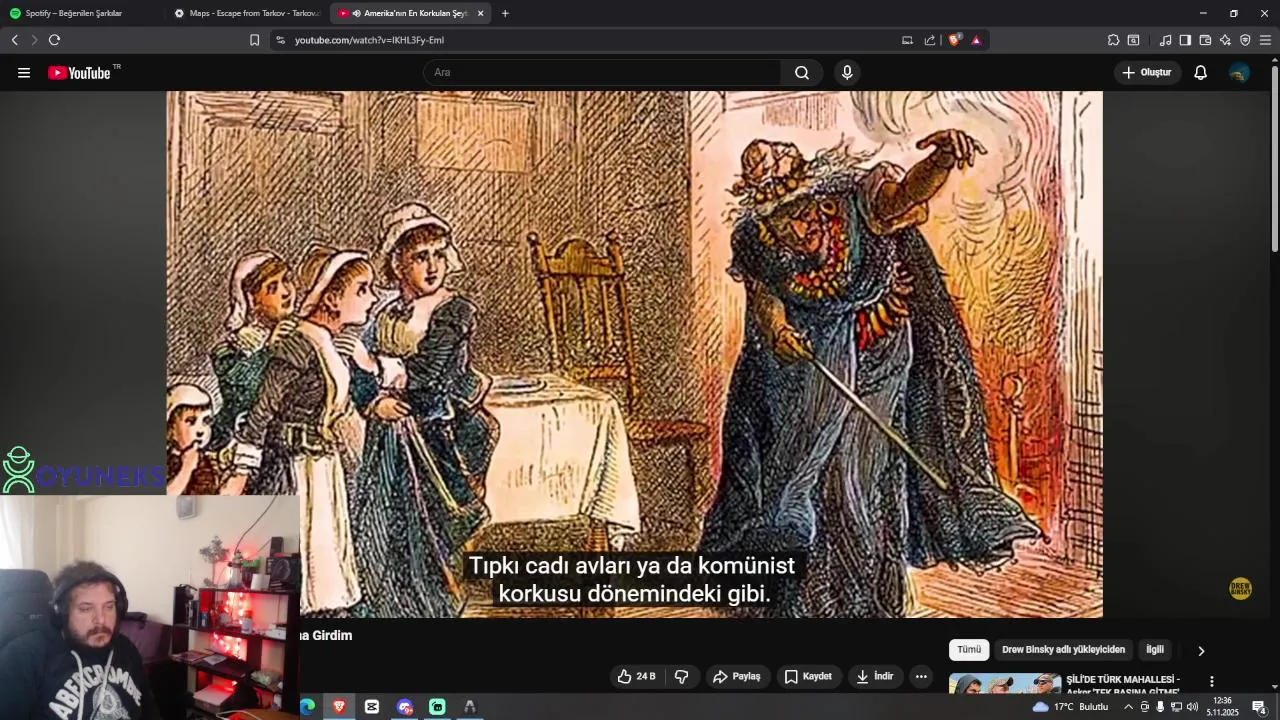Dislike the video

coord(681,677)
